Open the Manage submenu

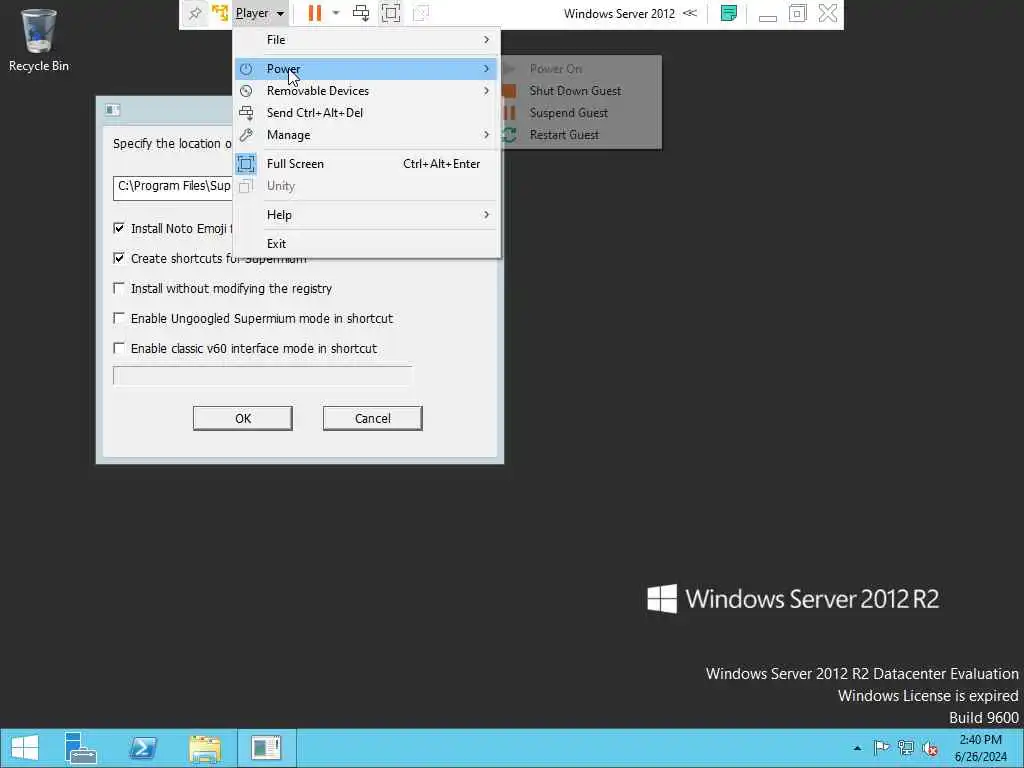[x=366, y=135]
